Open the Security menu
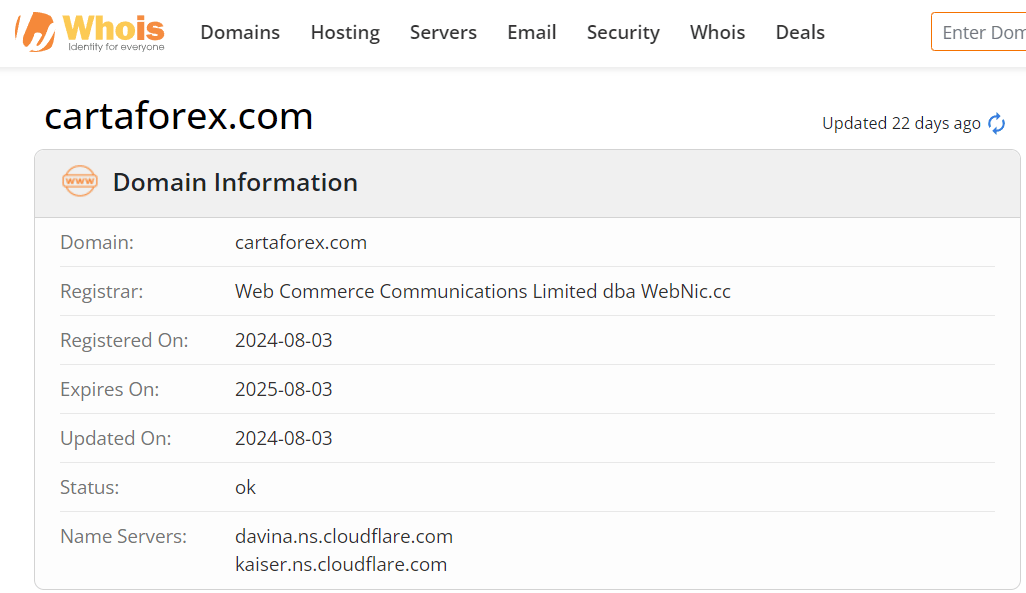Viewport: 1026px width, 593px height. coord(623,32)
